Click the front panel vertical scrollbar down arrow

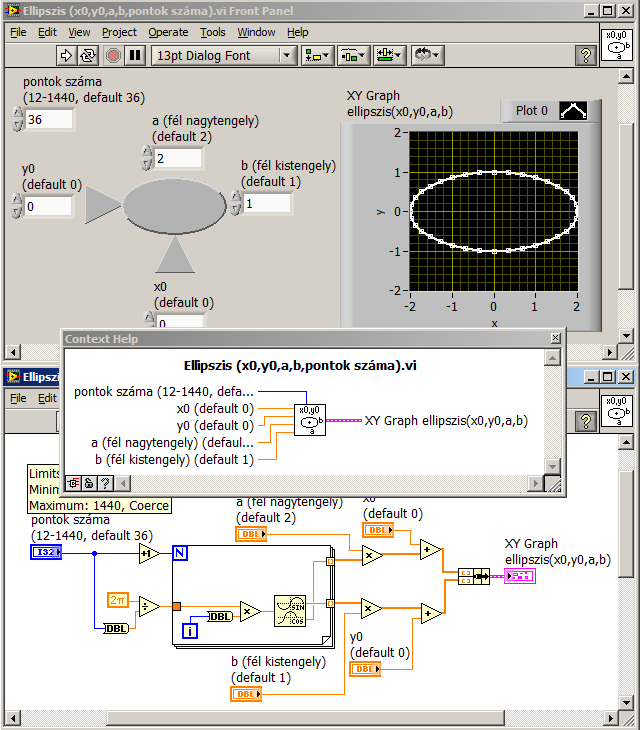626,335
